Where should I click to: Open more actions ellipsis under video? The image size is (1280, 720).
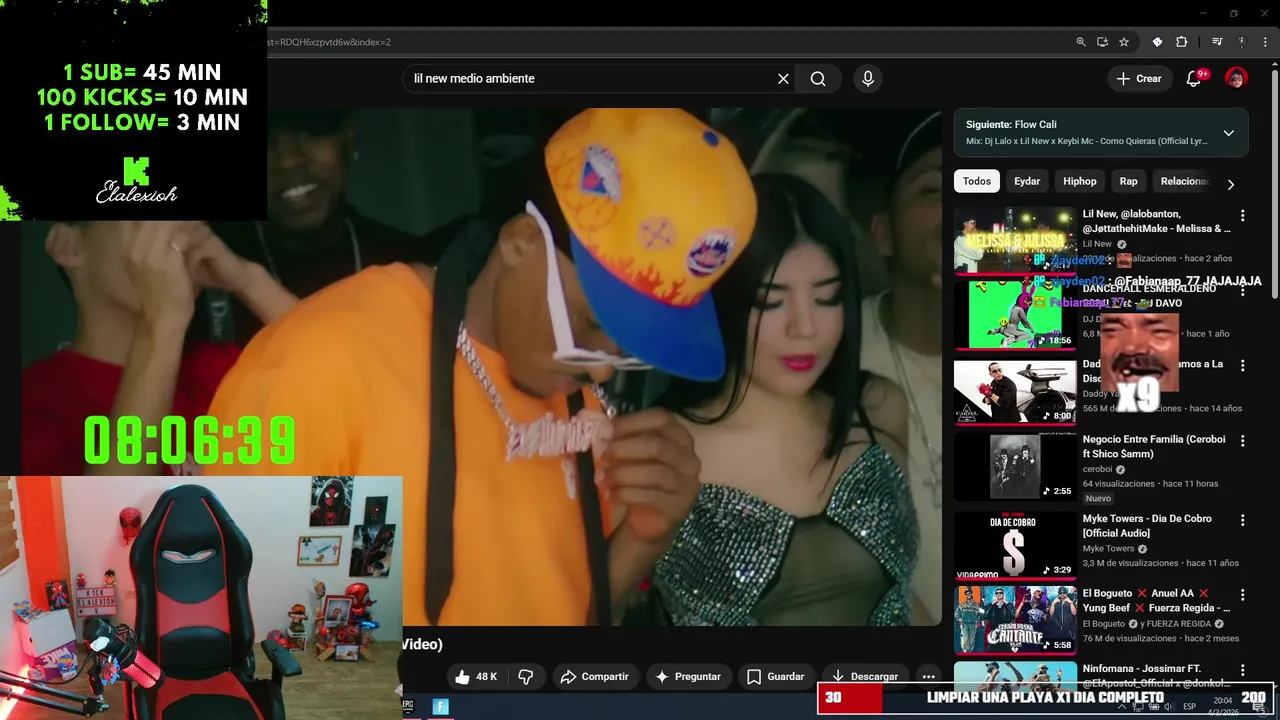928,677
